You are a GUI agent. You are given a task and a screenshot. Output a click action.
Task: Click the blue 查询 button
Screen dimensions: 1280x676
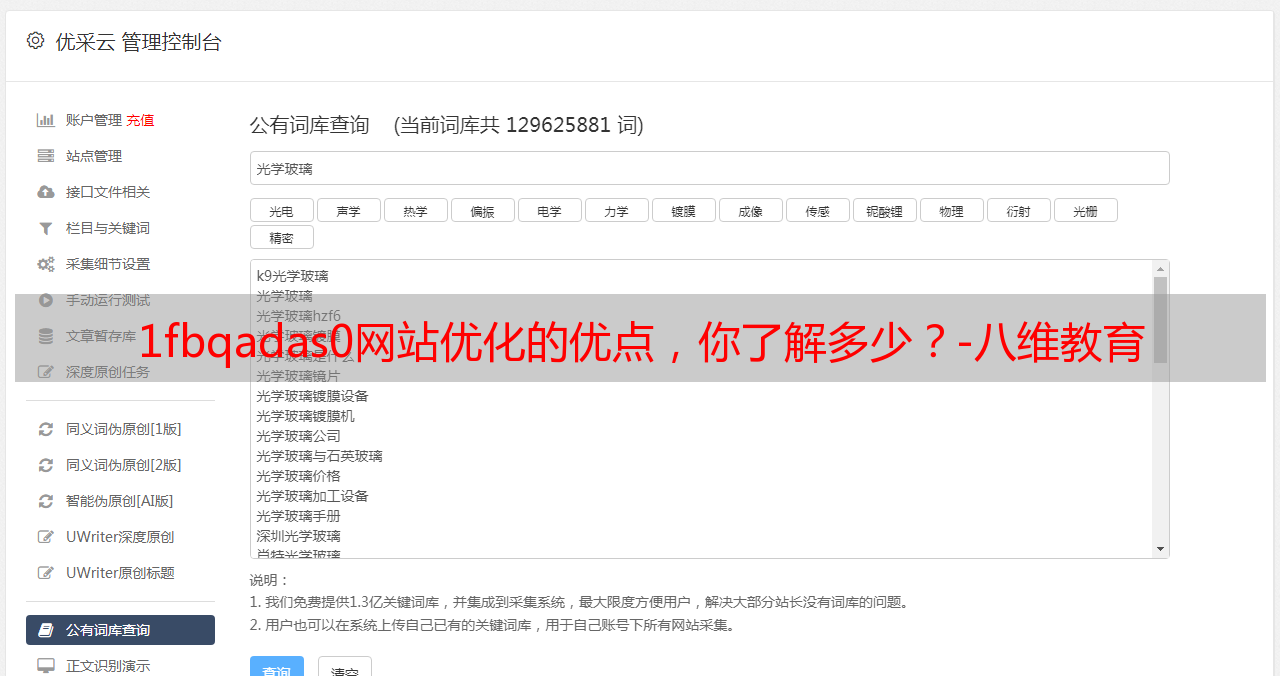[x=276, y=666]
